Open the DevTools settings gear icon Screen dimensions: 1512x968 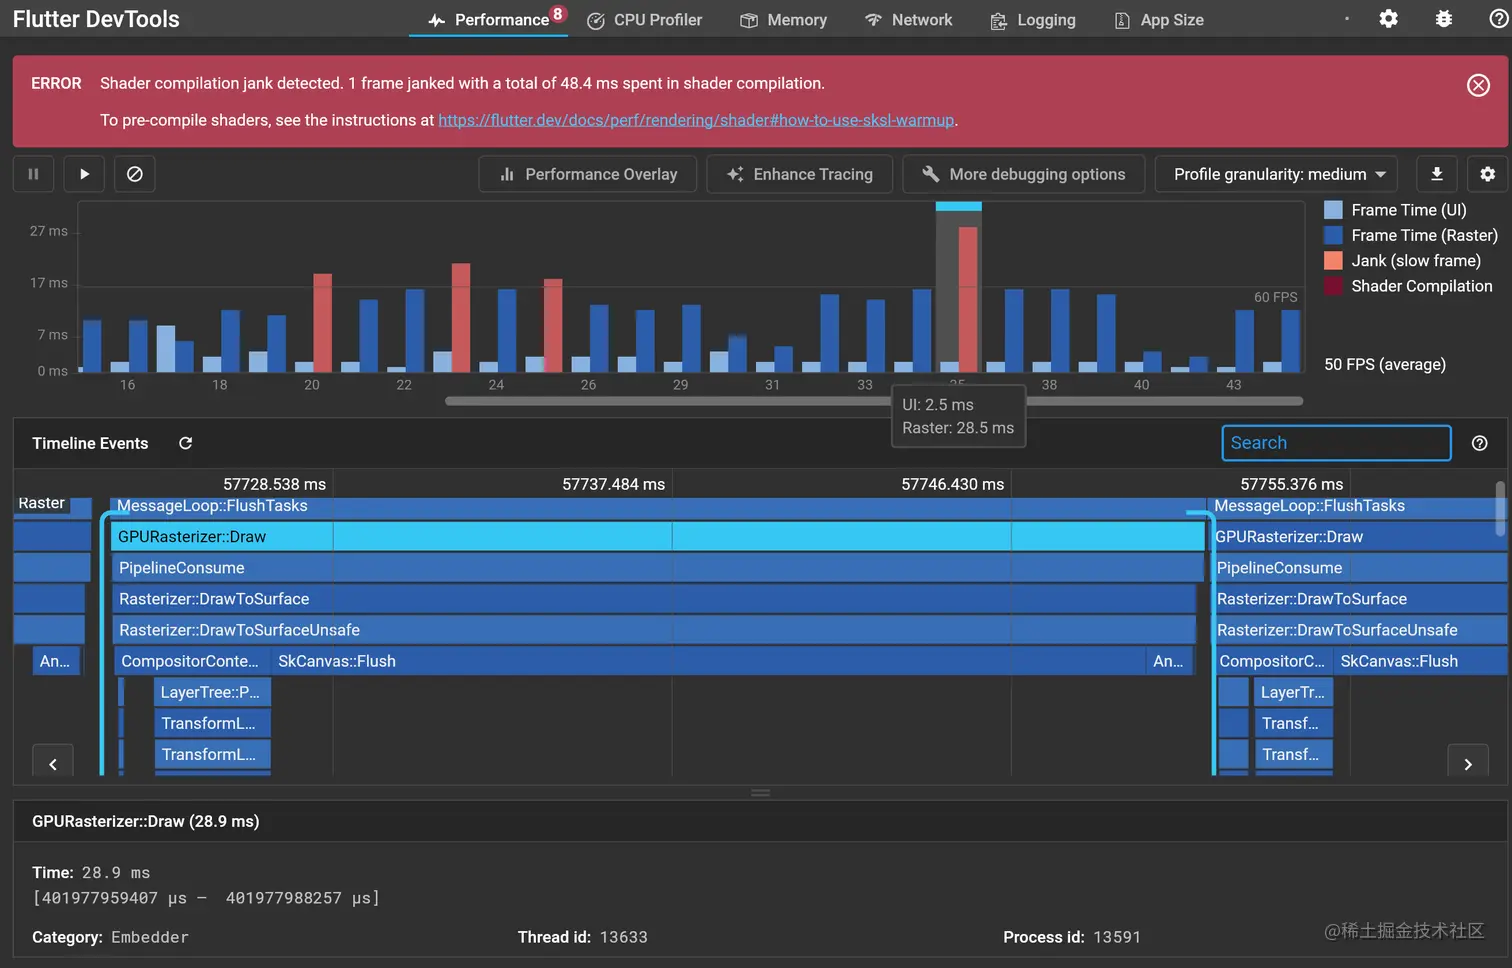click(1388, 19)
